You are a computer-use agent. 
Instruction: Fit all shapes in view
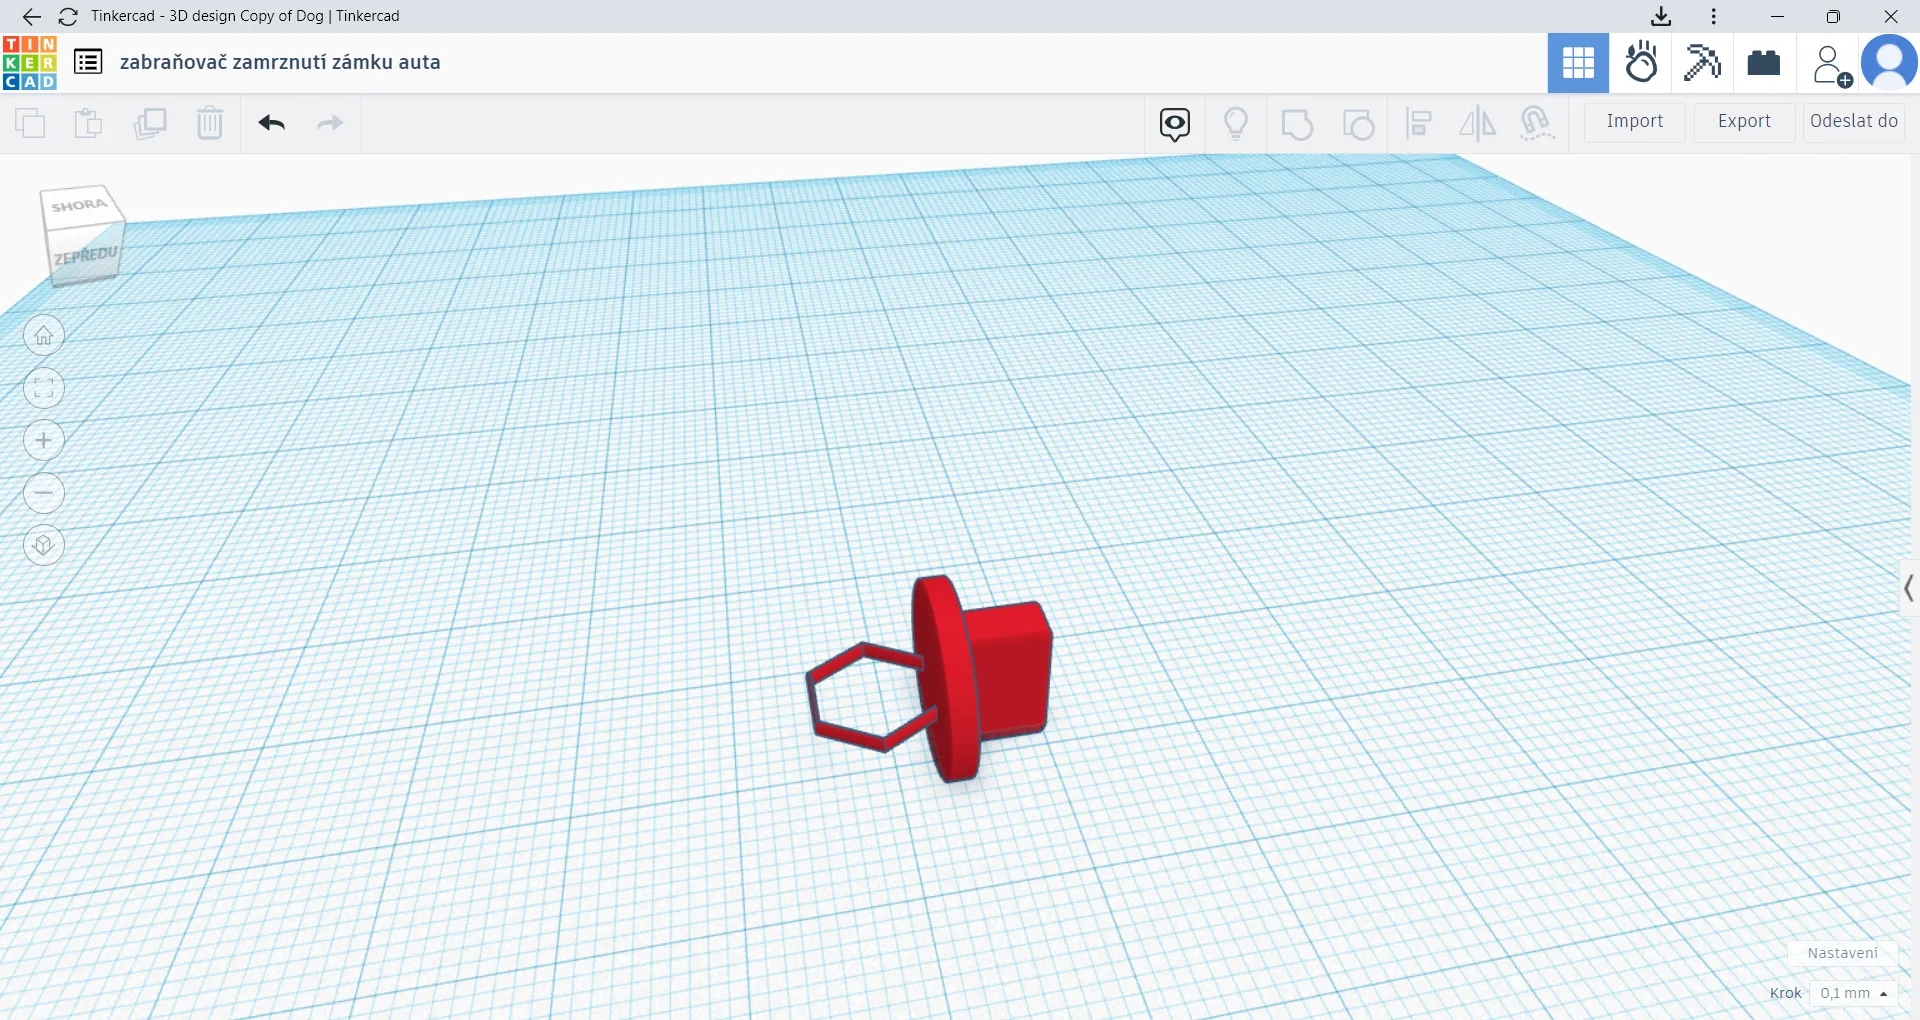coord(44,388)
